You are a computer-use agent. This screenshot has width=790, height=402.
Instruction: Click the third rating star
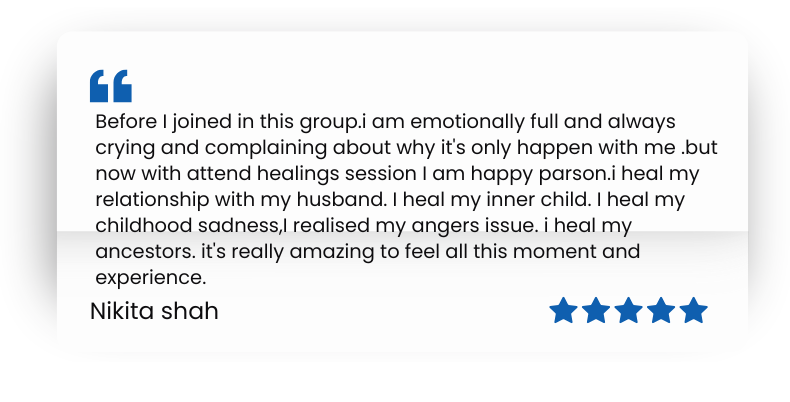(629, 311)
